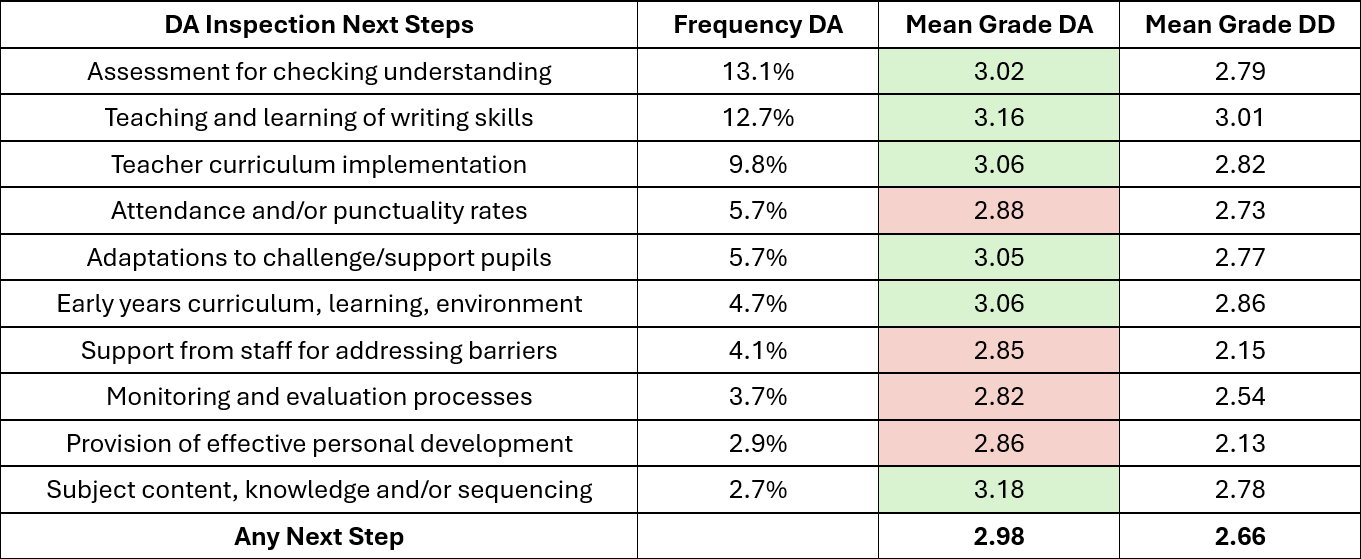The height and width of the screenshot is (559, 1361).
Task: Select the 2.15 Mean Grade DD cell
Action: [x=1239, y=350]
